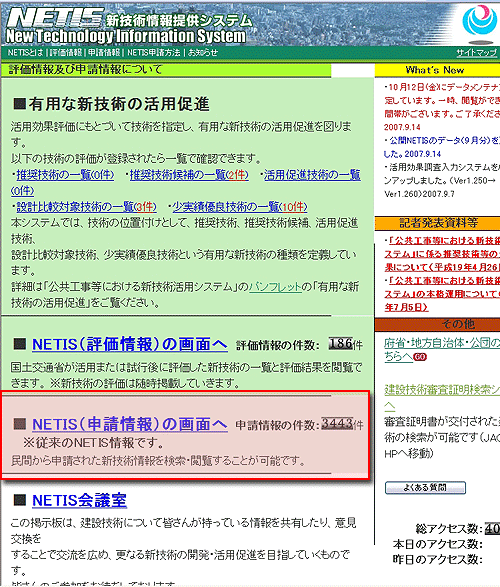The width and height of the screenshot is (500, 587).
Task: Open the 申請情報 menu item
Action: pos(104,53)
